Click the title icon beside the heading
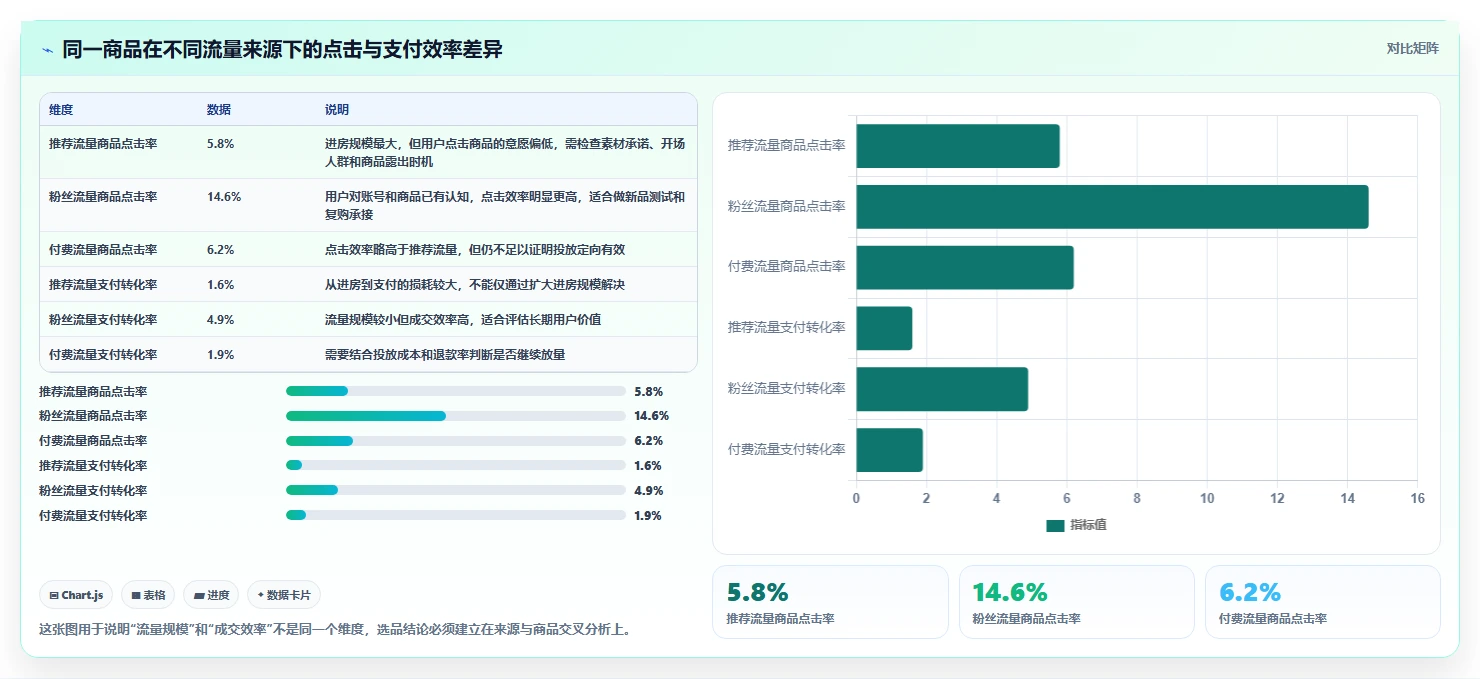This screenshot has height=679, width=1480. 47,50
